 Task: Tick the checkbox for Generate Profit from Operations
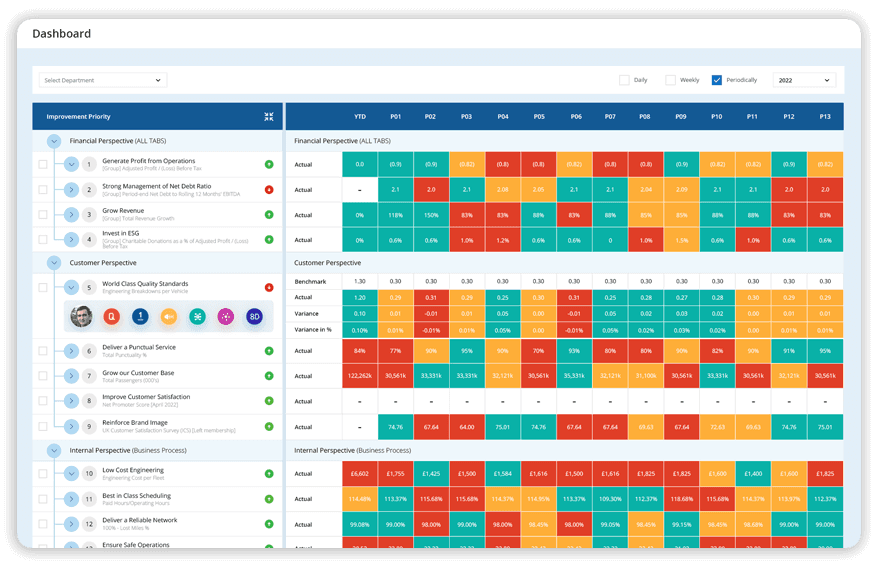click(43, 164)
